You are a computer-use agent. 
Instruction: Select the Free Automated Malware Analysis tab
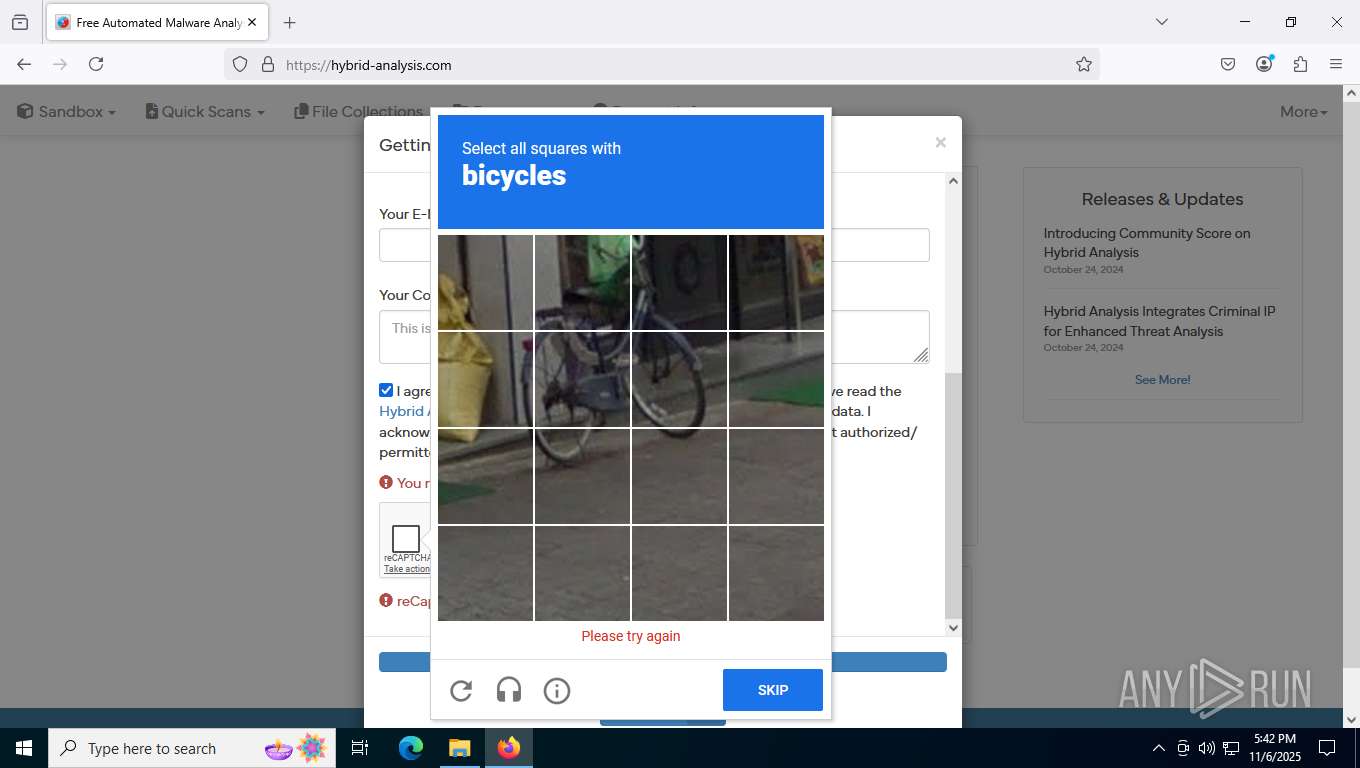[156, 22]
